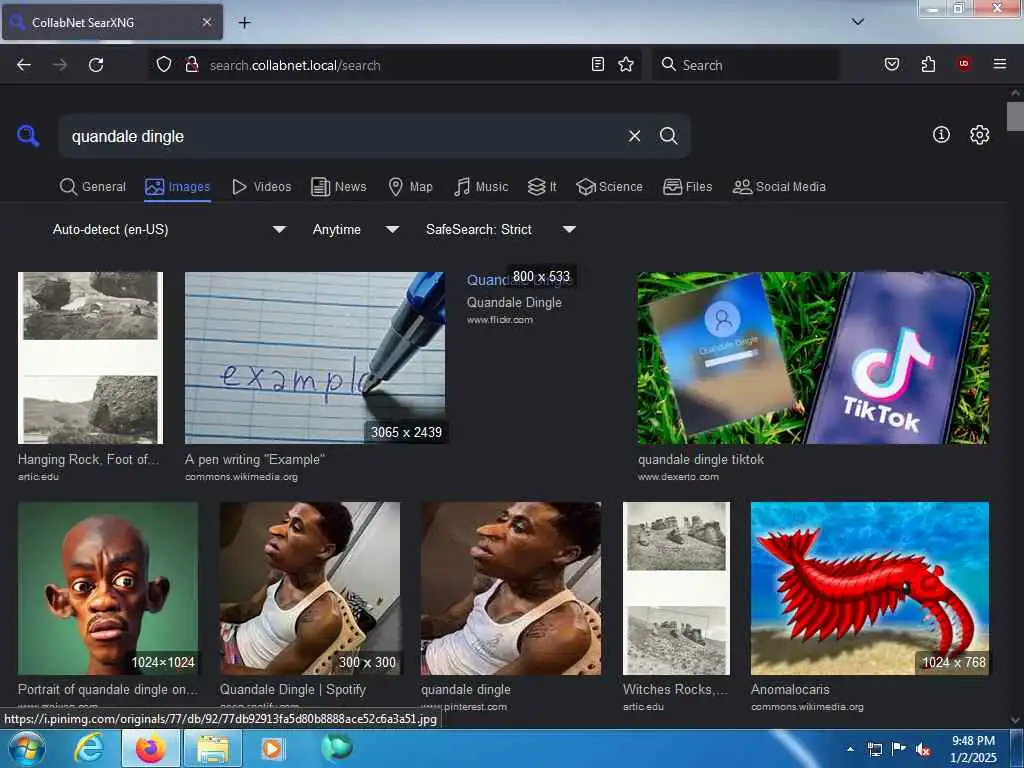1024x768 pixels.
Task: Submit search with the magnifier icon
Action: point(669,136)
